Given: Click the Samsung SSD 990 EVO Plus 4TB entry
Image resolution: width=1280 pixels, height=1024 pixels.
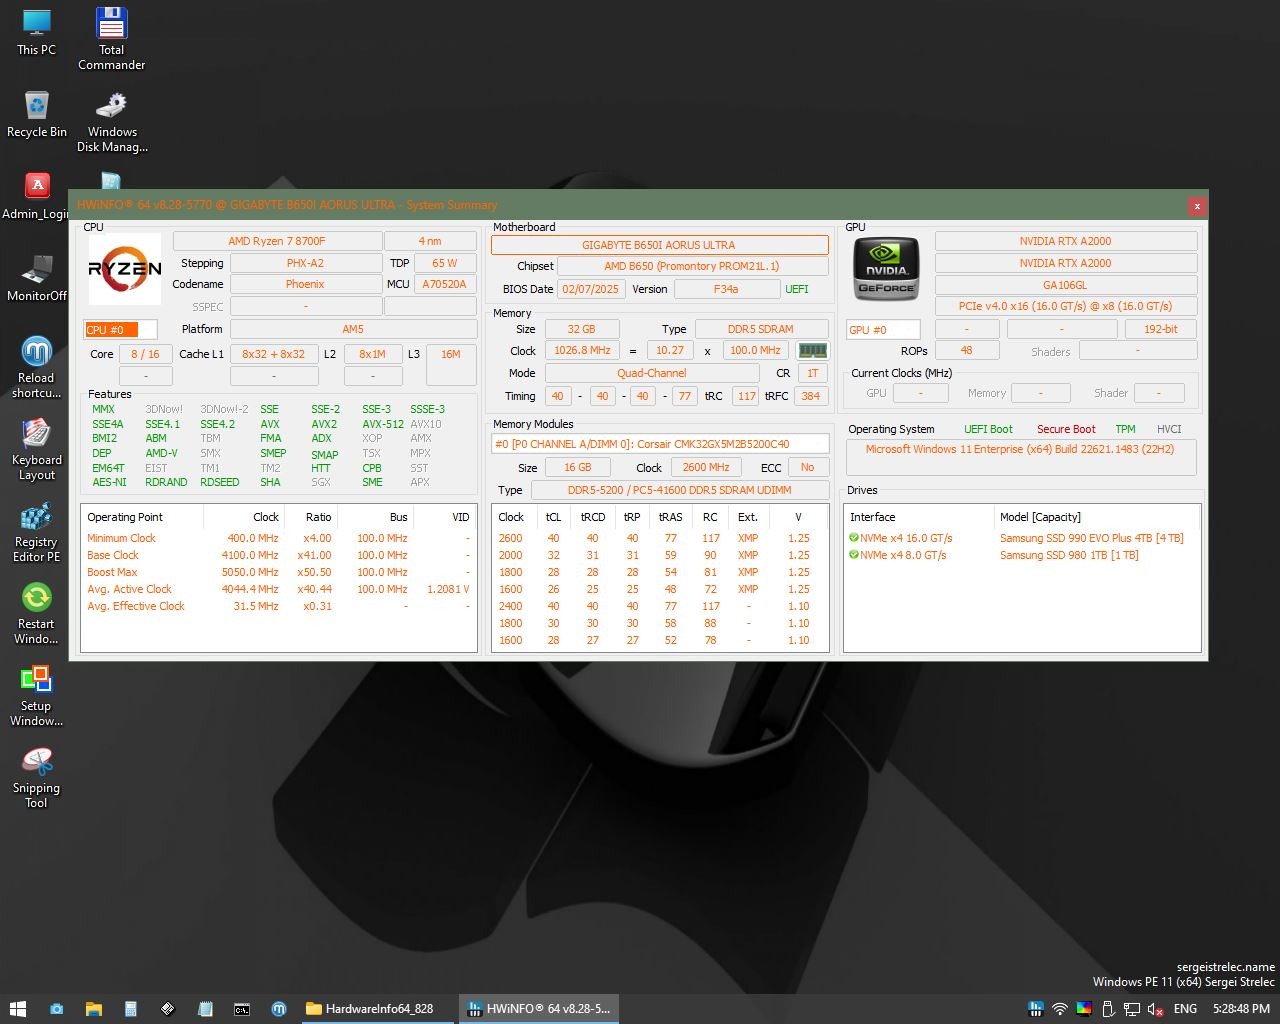Looking at the screenshot, I should click(1091, 538).
